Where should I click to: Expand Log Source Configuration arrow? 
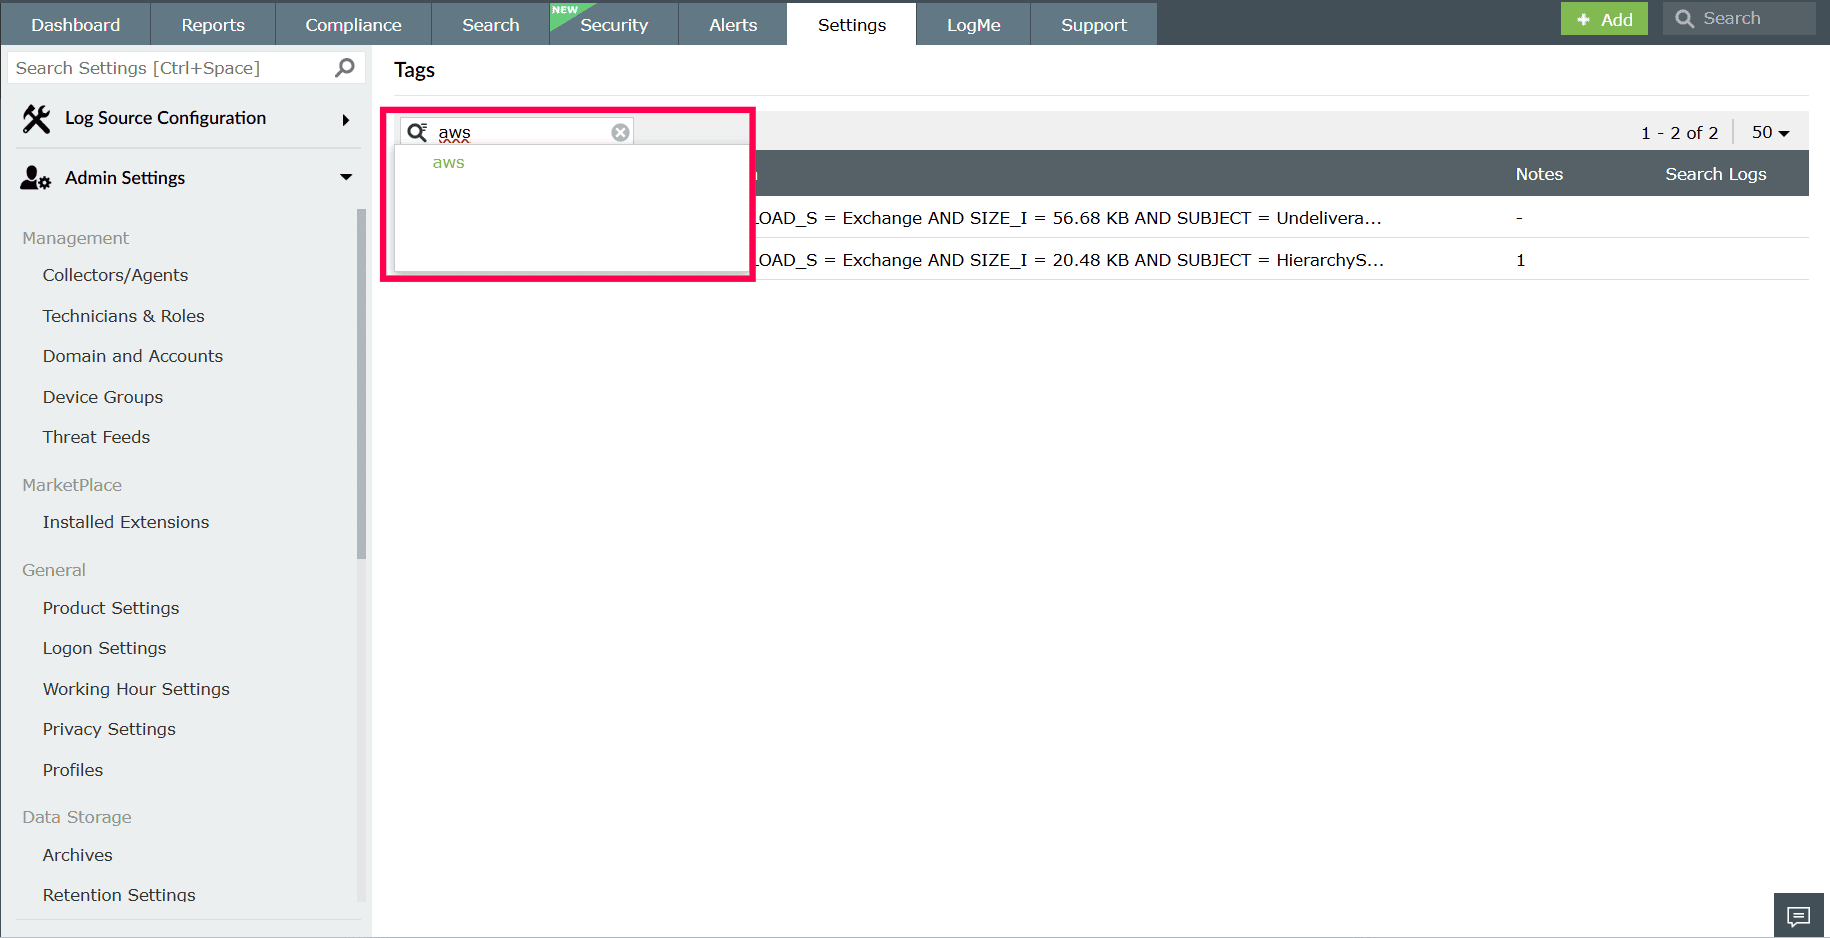click(346, 120)
